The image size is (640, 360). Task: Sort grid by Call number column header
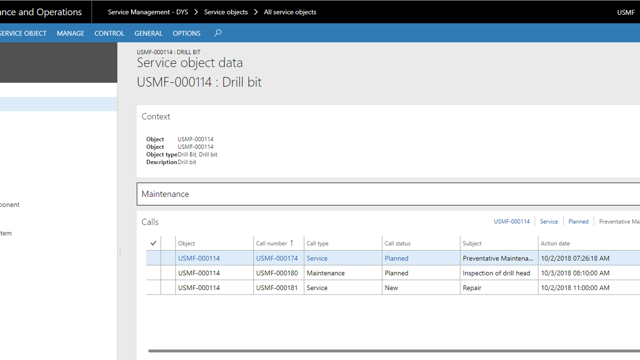click(271, 243)
